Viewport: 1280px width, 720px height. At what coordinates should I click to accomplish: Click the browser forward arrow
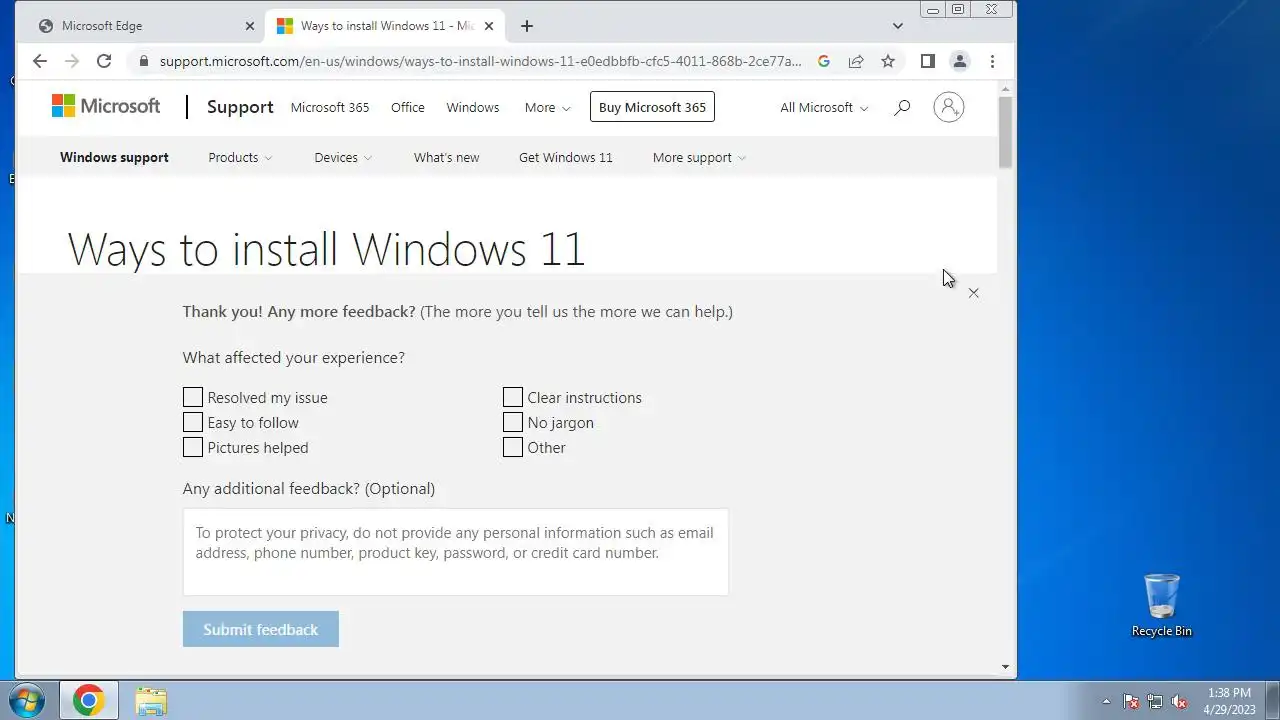point(72,61)
